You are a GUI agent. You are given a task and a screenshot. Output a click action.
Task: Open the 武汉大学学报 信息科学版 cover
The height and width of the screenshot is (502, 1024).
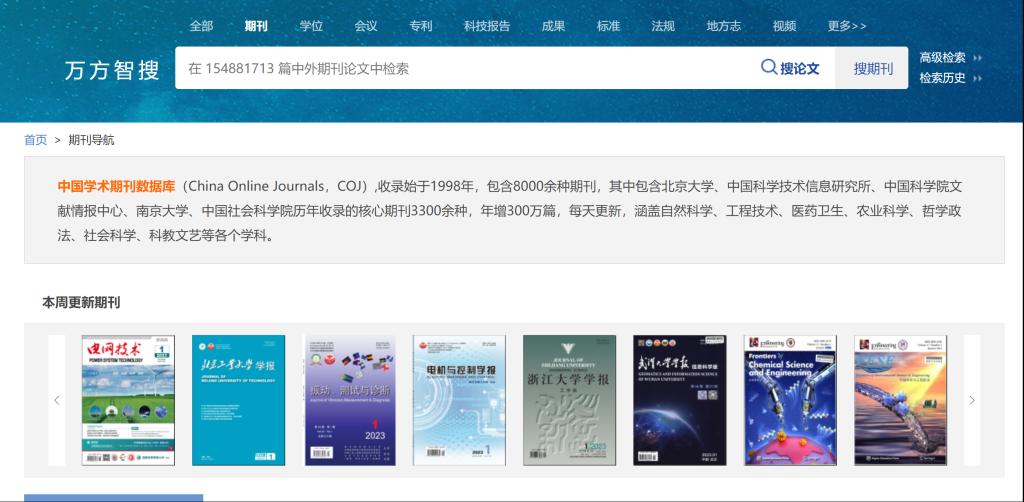(680, 400)
